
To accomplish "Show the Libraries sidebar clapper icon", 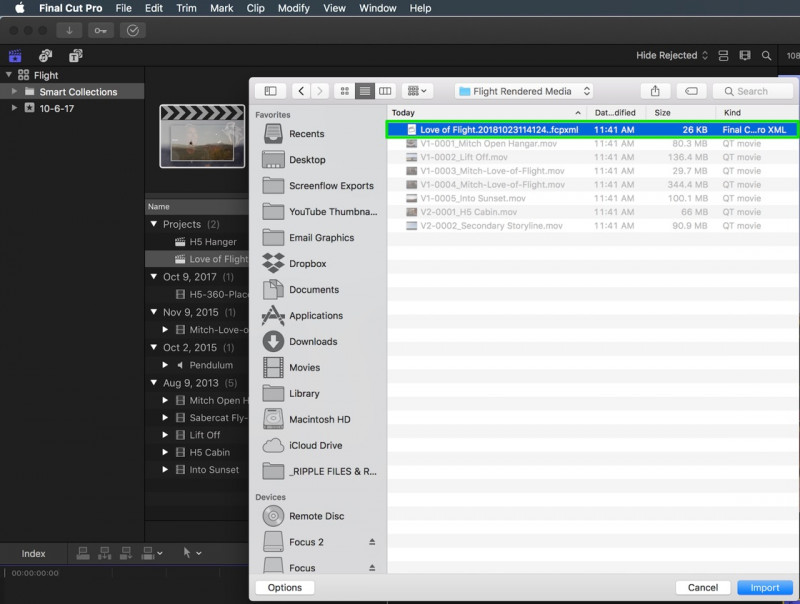I will tap(15, 56).
